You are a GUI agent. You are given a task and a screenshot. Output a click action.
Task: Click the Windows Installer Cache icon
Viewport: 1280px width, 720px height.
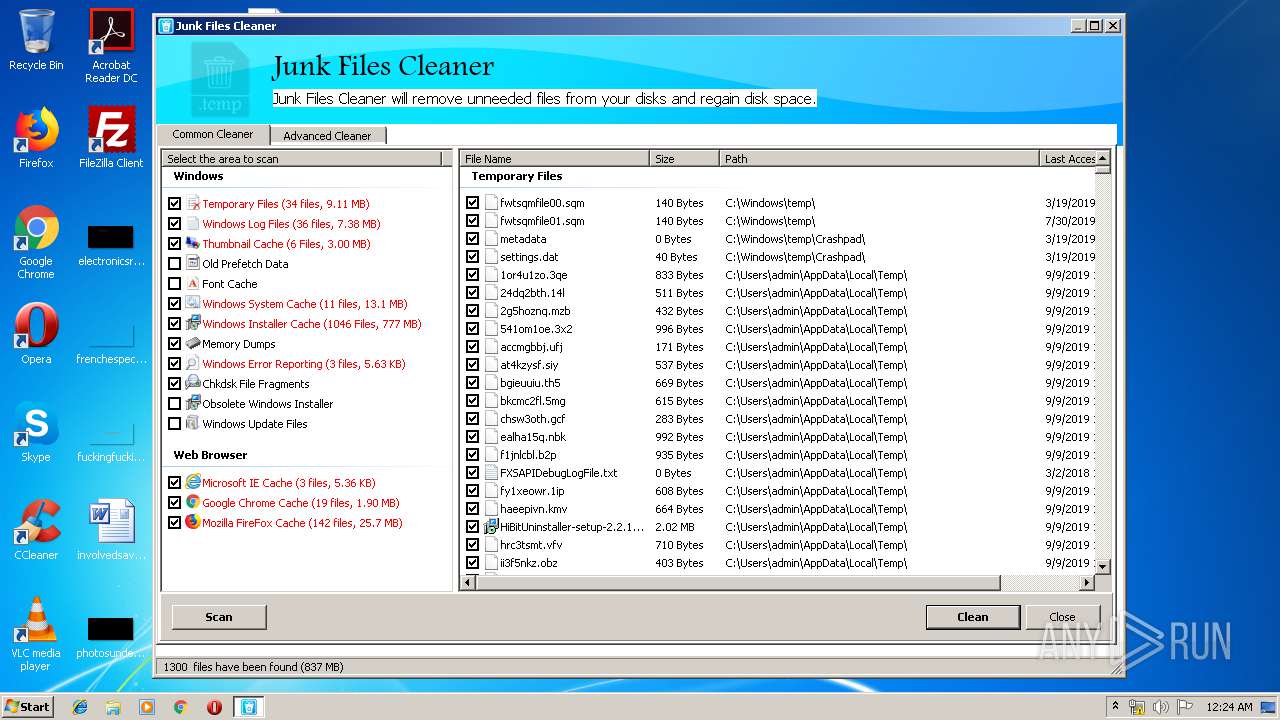tap(193, 324)
